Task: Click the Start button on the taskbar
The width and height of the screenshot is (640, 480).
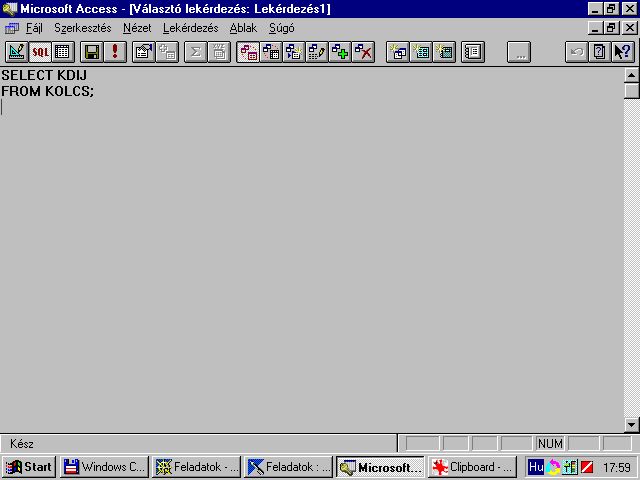Action: coord(29,467)
